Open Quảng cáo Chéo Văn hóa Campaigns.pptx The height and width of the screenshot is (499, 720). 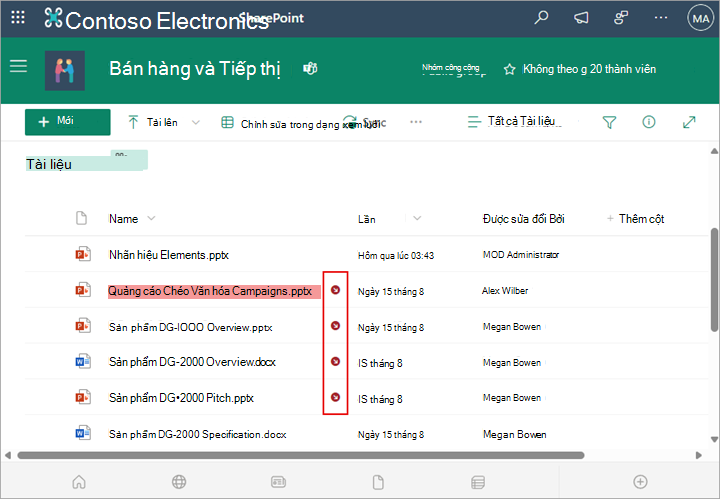click(210, 291)
